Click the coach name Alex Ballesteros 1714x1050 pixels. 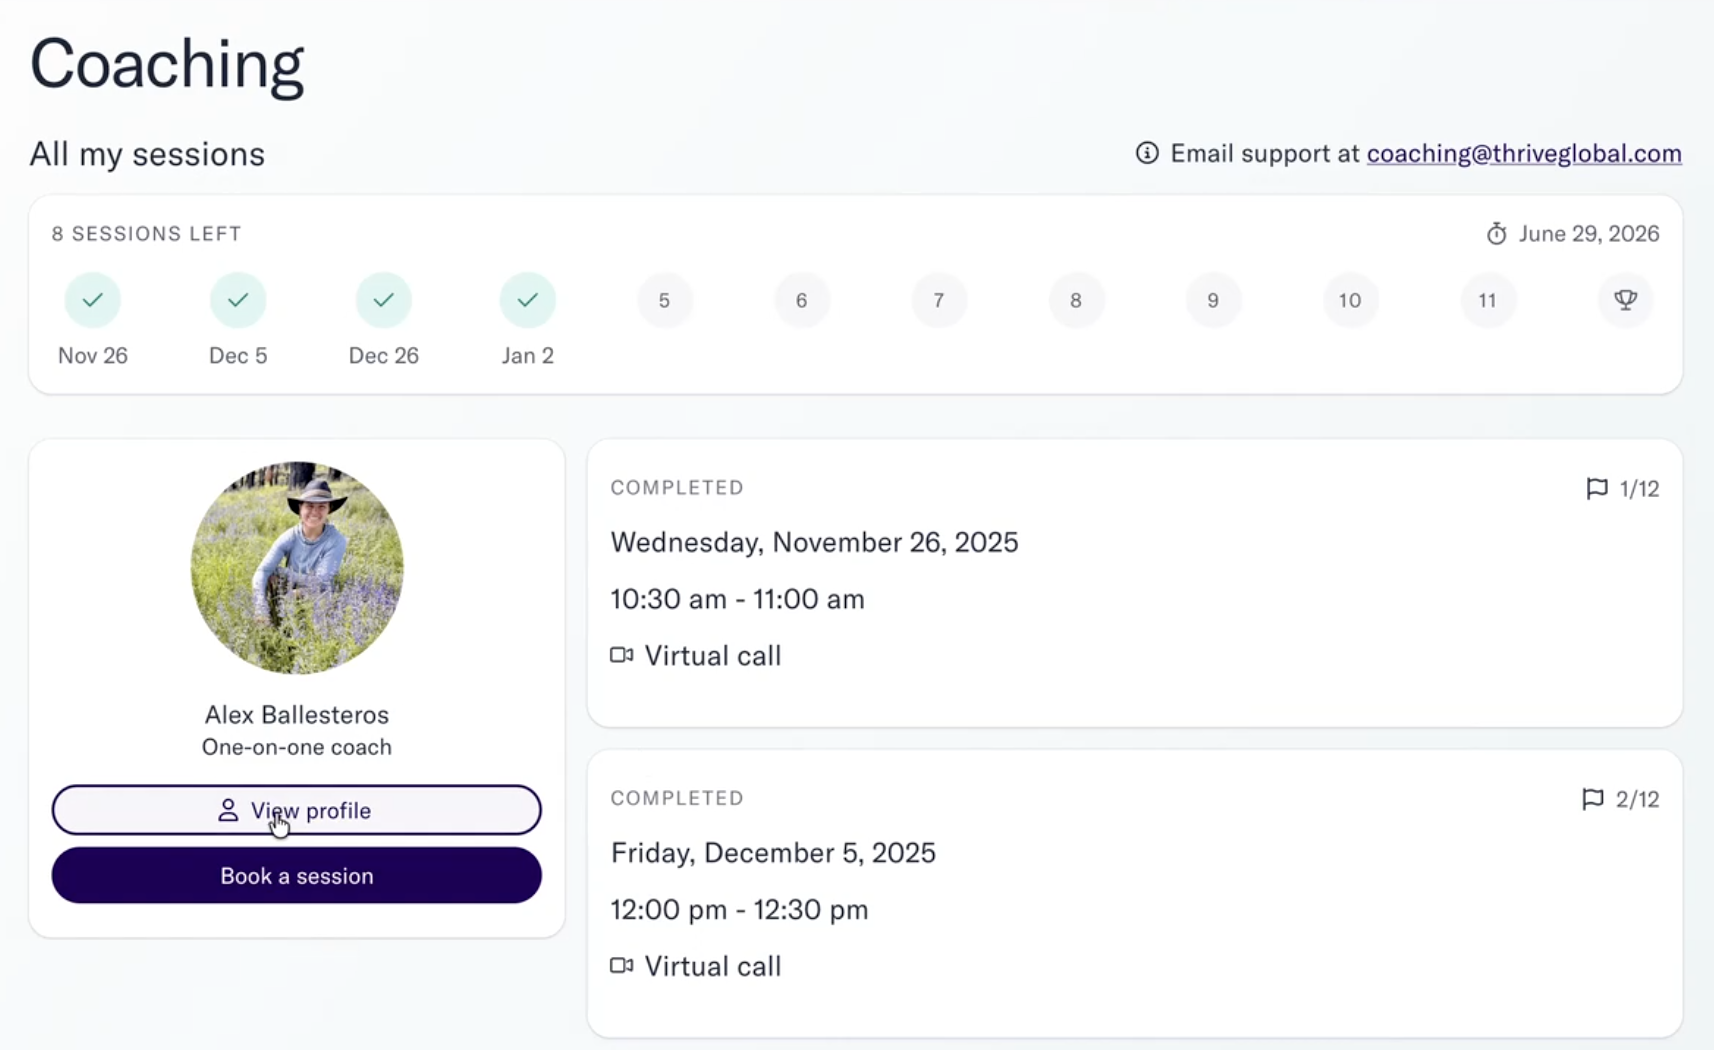coord(297,714)
